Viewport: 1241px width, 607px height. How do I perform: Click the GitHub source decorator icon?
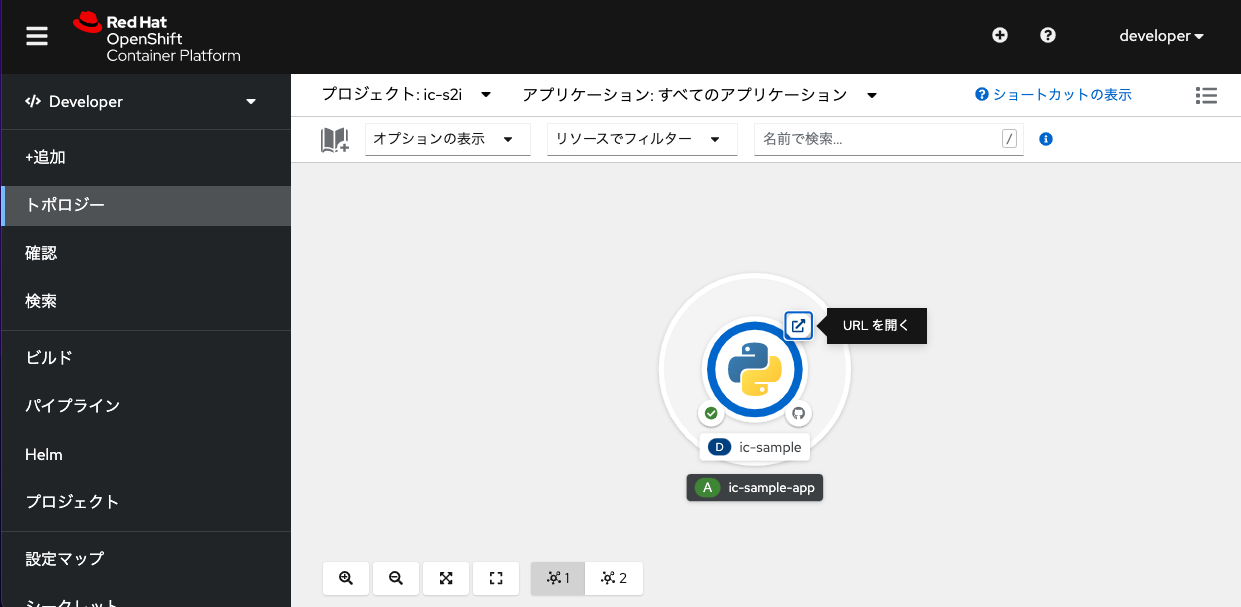point(798,413)
